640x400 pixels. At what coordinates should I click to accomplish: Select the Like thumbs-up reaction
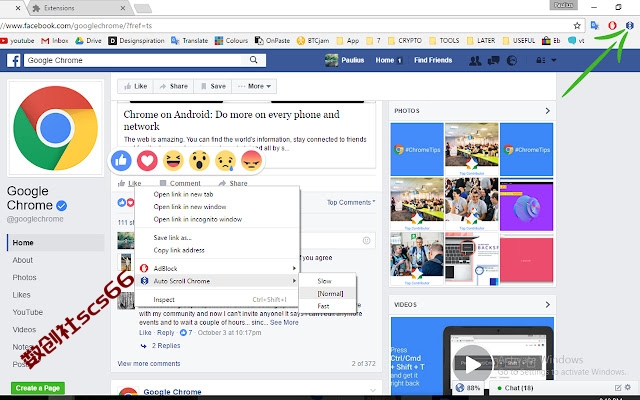click(121, 160)
